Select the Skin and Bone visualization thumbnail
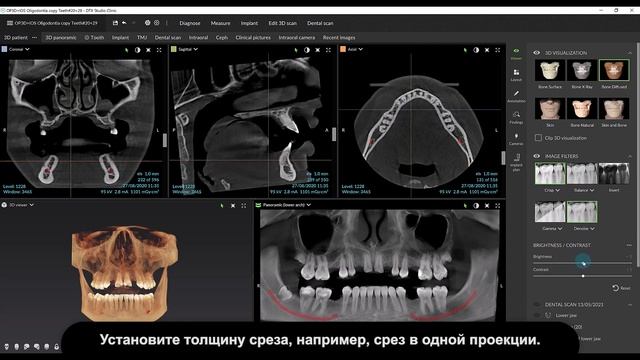 [614, 109]
